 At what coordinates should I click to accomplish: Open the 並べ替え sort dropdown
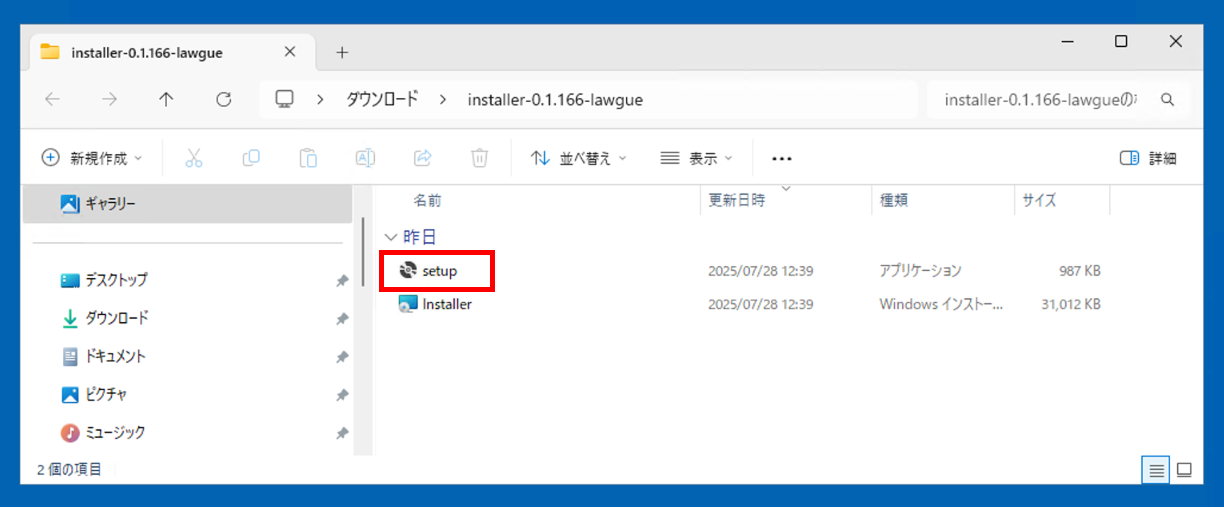point(578,158)
